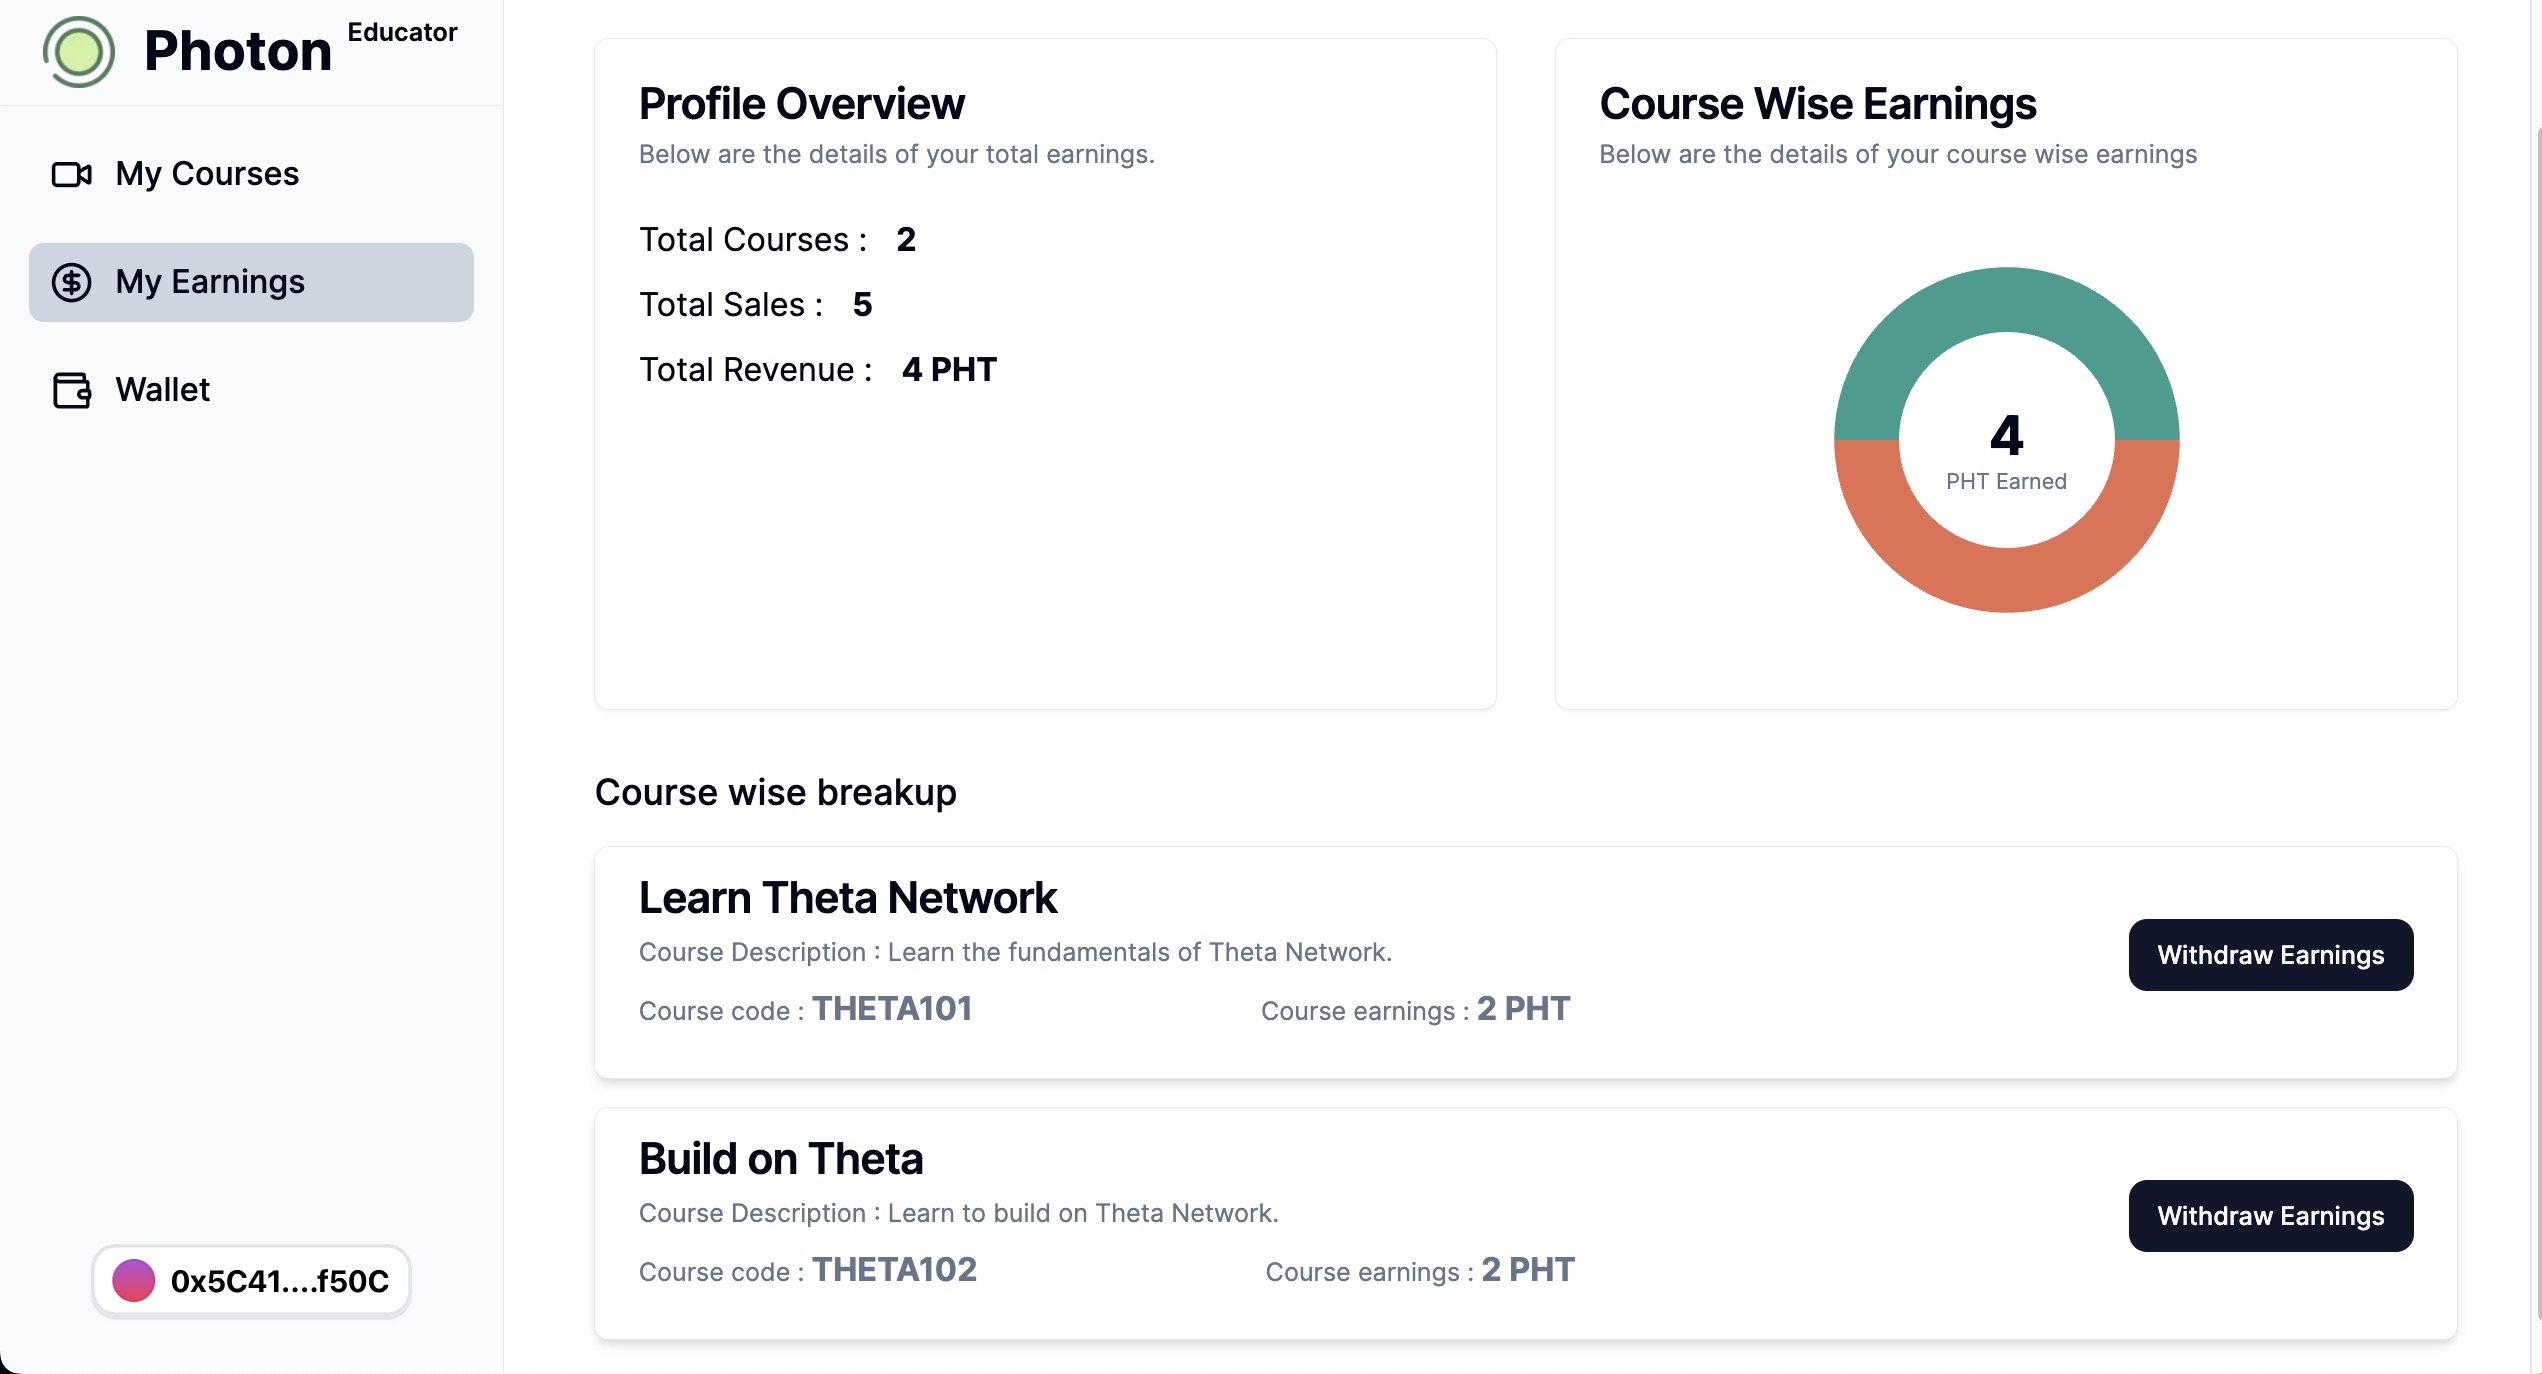Viewport: 2542px width, 1374px height.
Task: Click the Learn Theta Network course title
Action: (847, 898)
